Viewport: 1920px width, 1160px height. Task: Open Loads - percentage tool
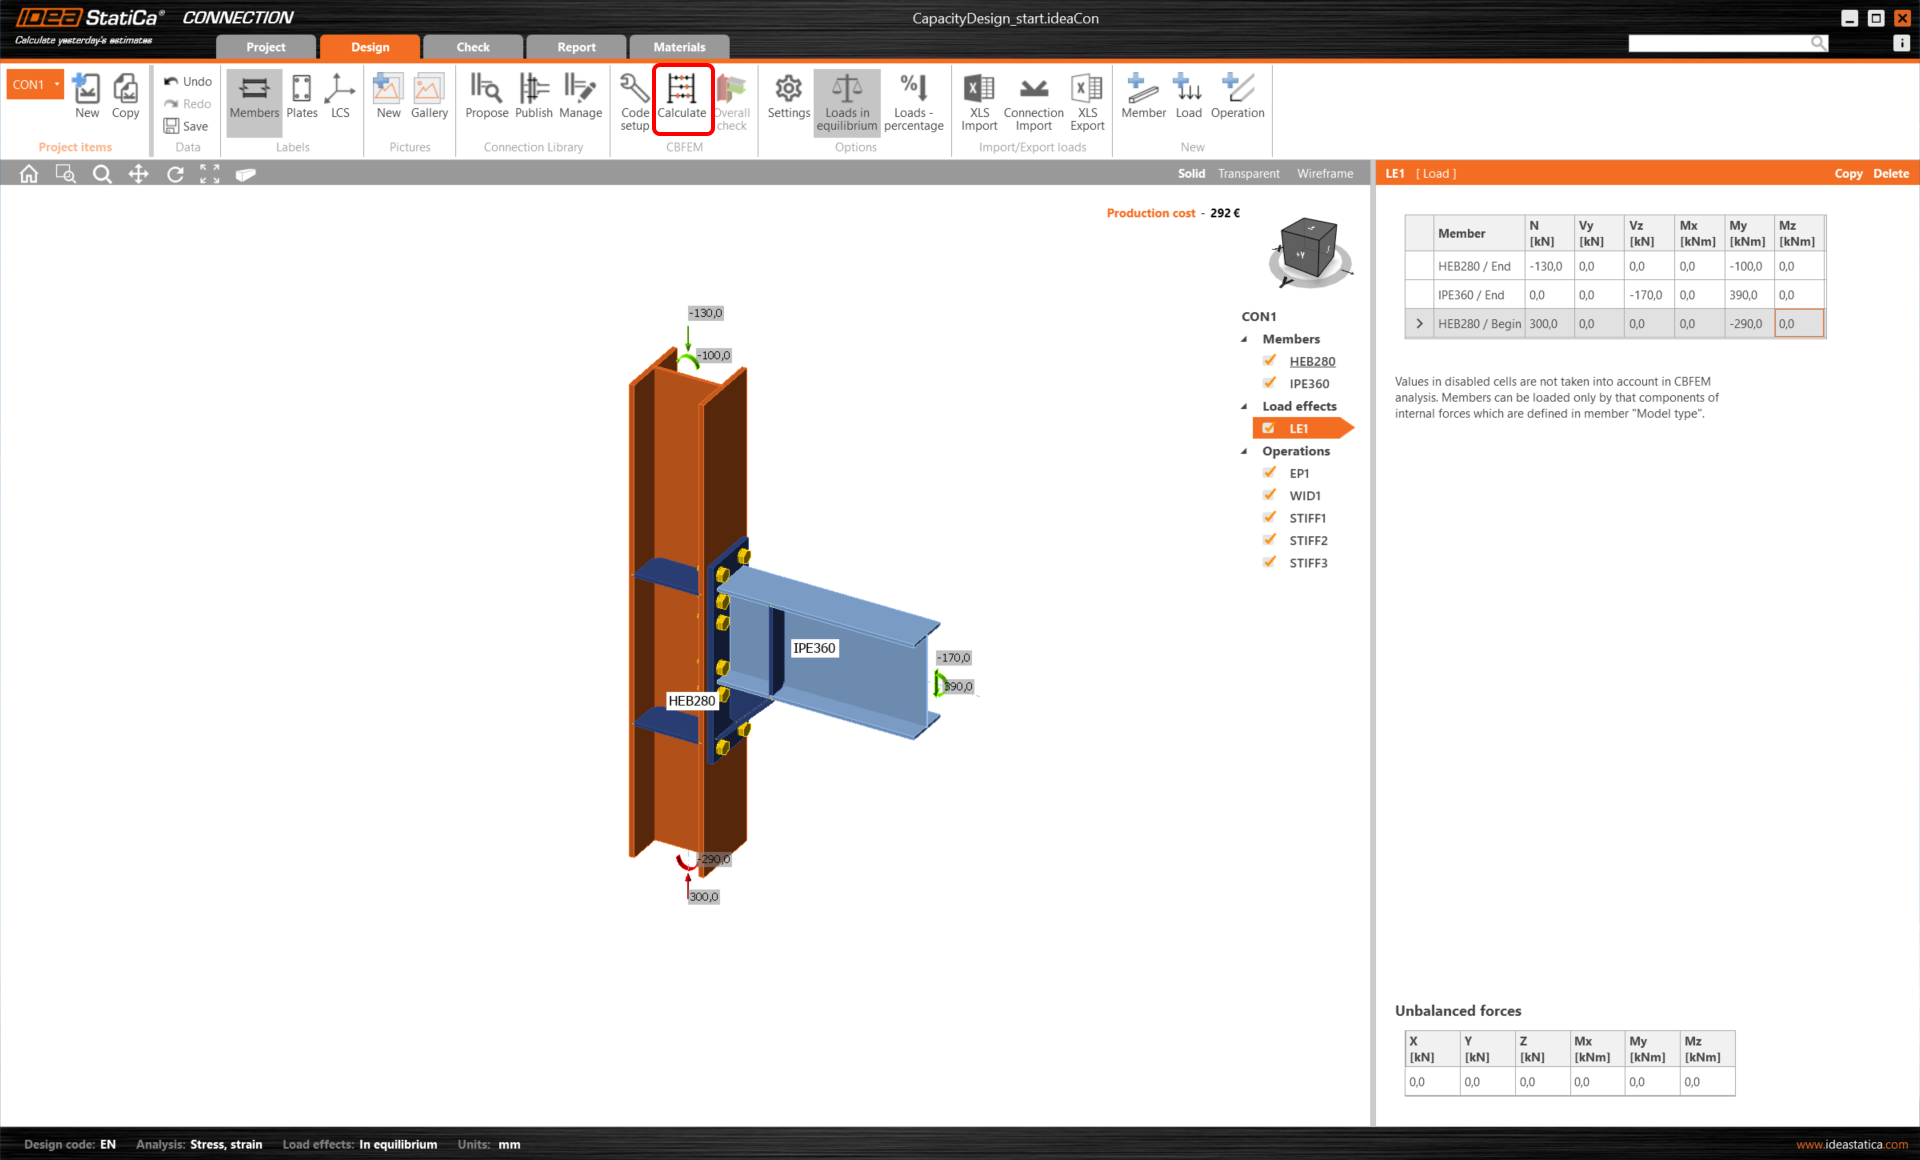tap(913, 99)
